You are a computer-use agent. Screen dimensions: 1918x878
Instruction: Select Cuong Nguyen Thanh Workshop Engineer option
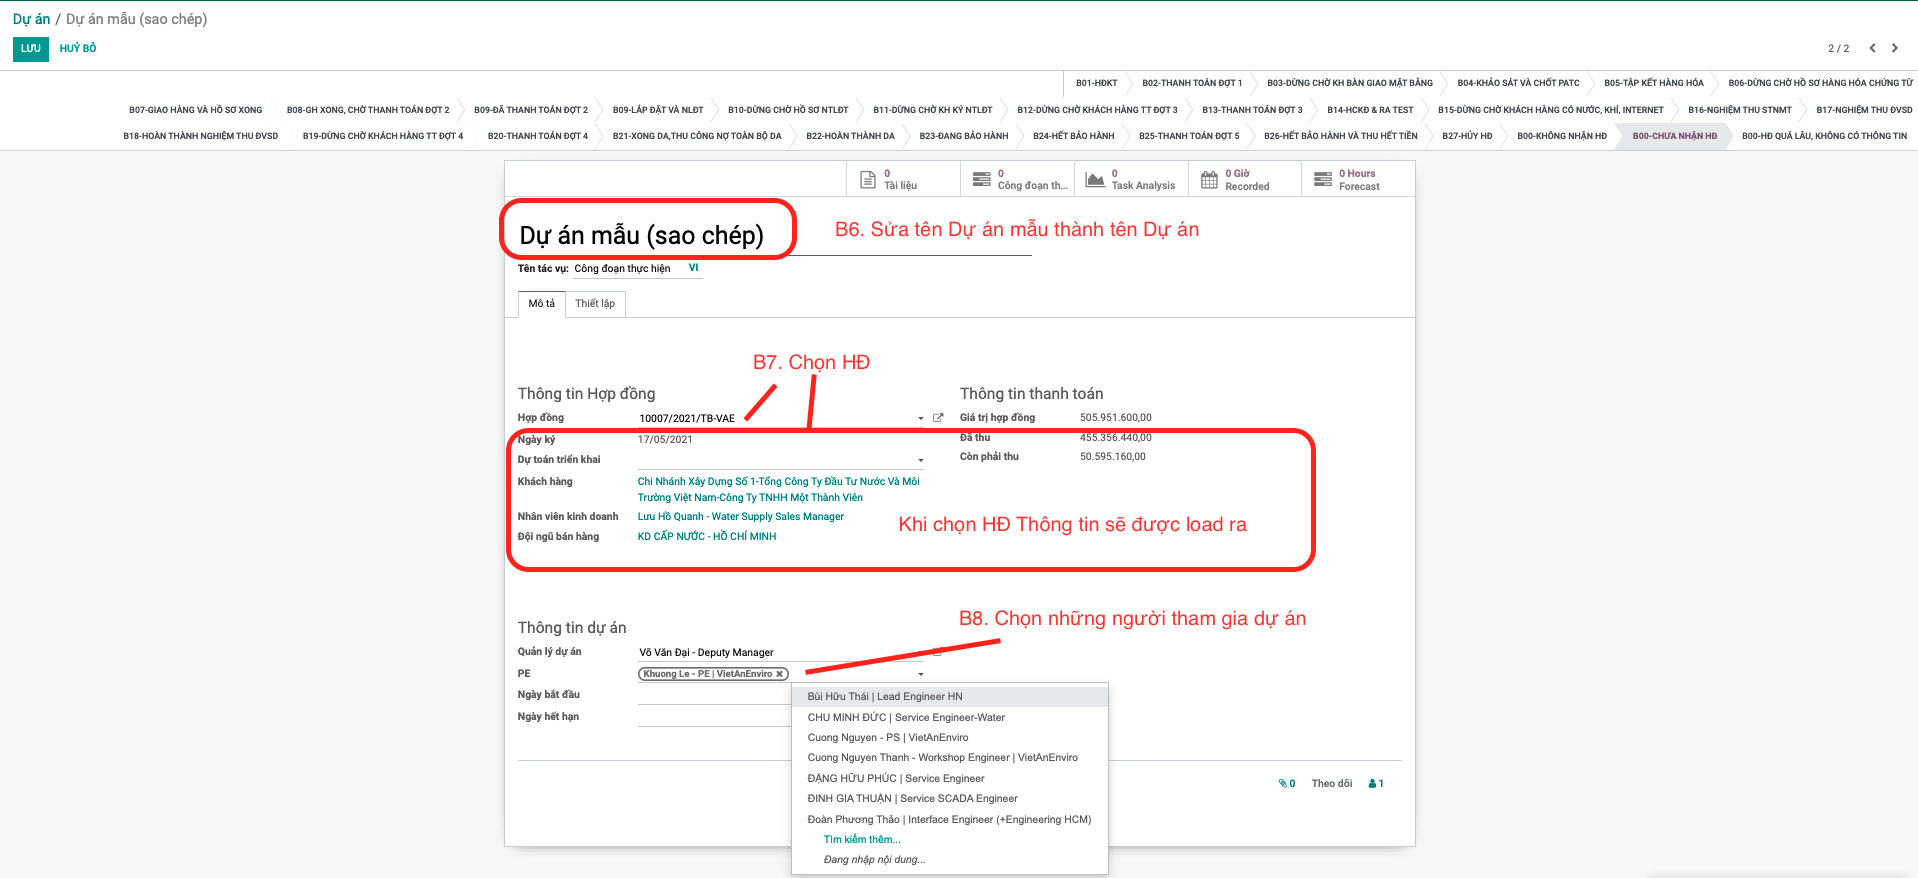950,758
